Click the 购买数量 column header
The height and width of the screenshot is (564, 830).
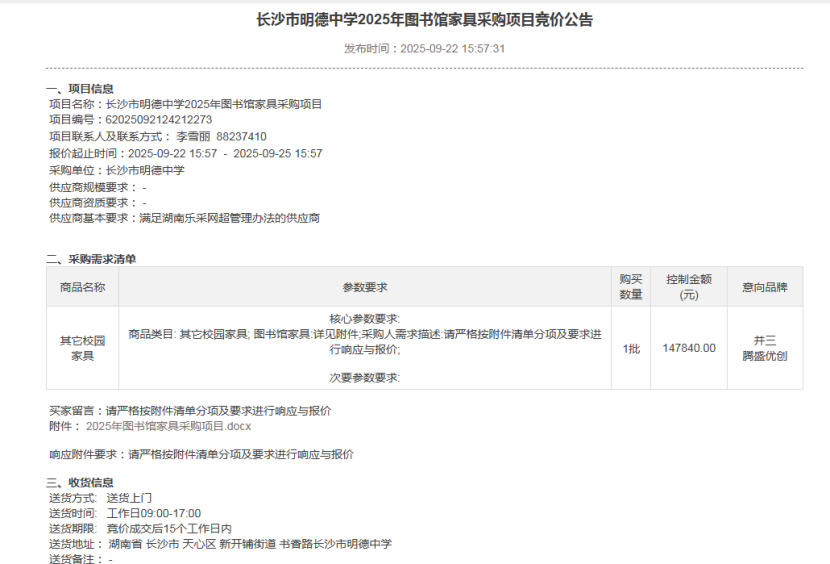630,287
